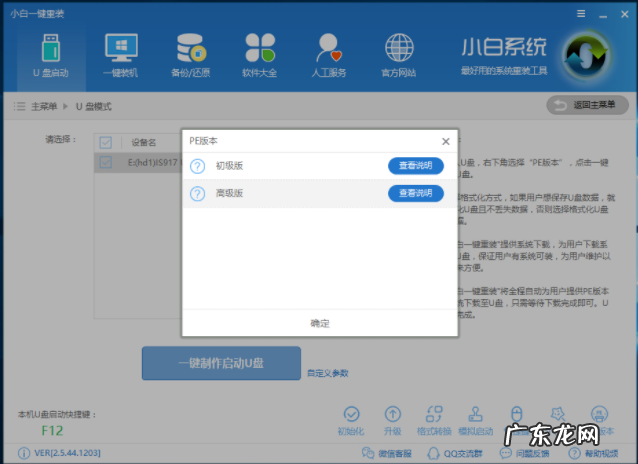This screenshot has height=464, width=638.
Task: Click the F12 hotkey text
Action: (x=52, y=431)
